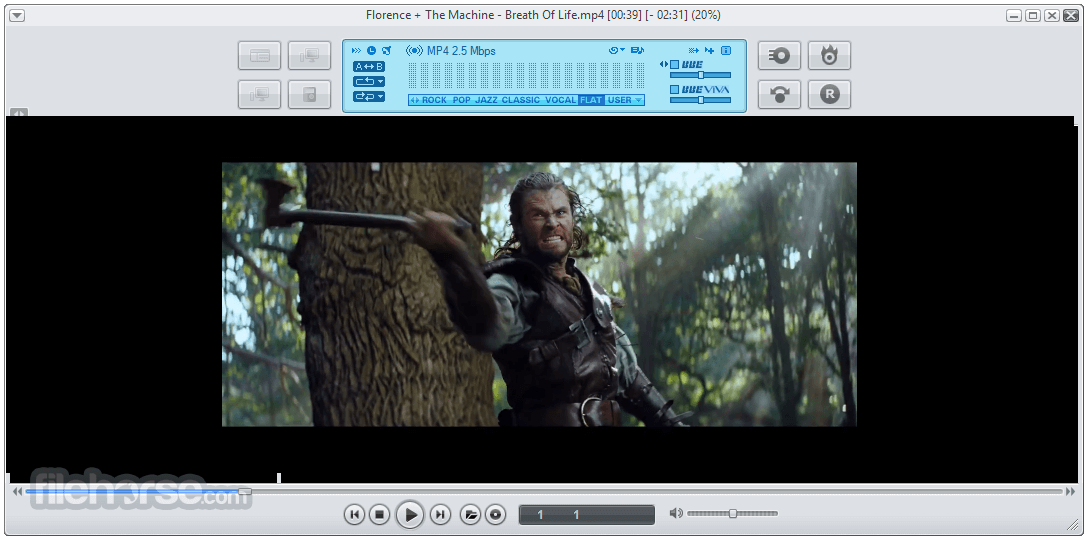Click the conversion arrow button

779,94
